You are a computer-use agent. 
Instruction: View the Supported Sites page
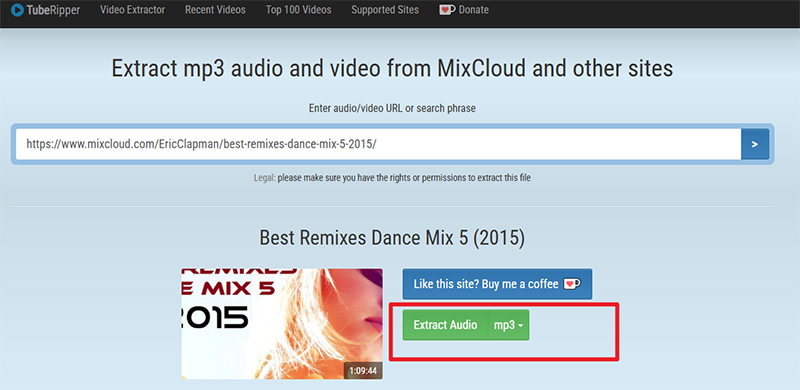pos(385,10)
